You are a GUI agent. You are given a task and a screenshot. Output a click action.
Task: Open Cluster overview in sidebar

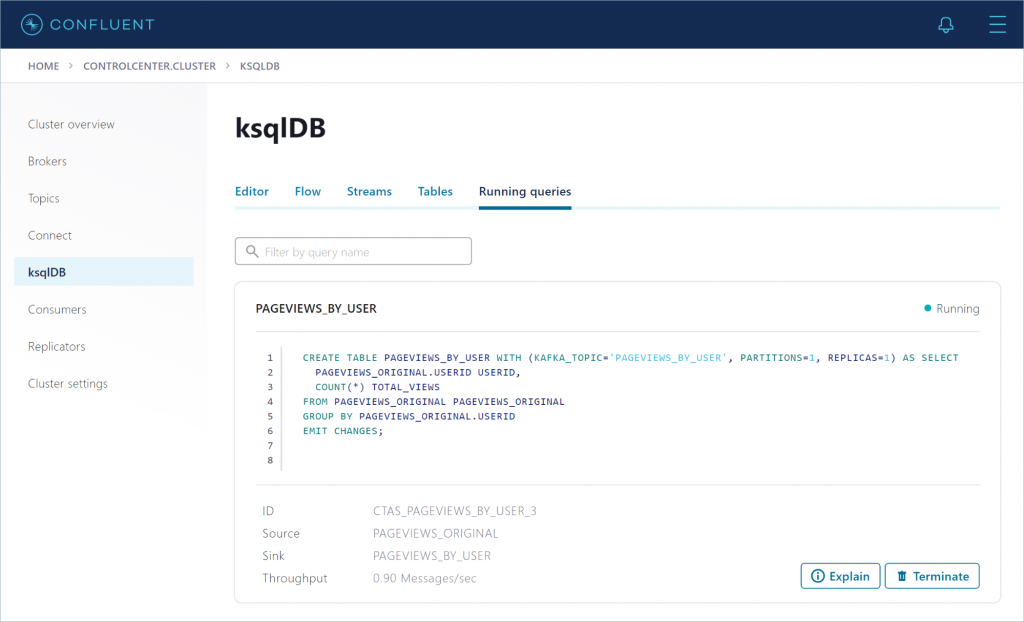[x=71, y=125]
